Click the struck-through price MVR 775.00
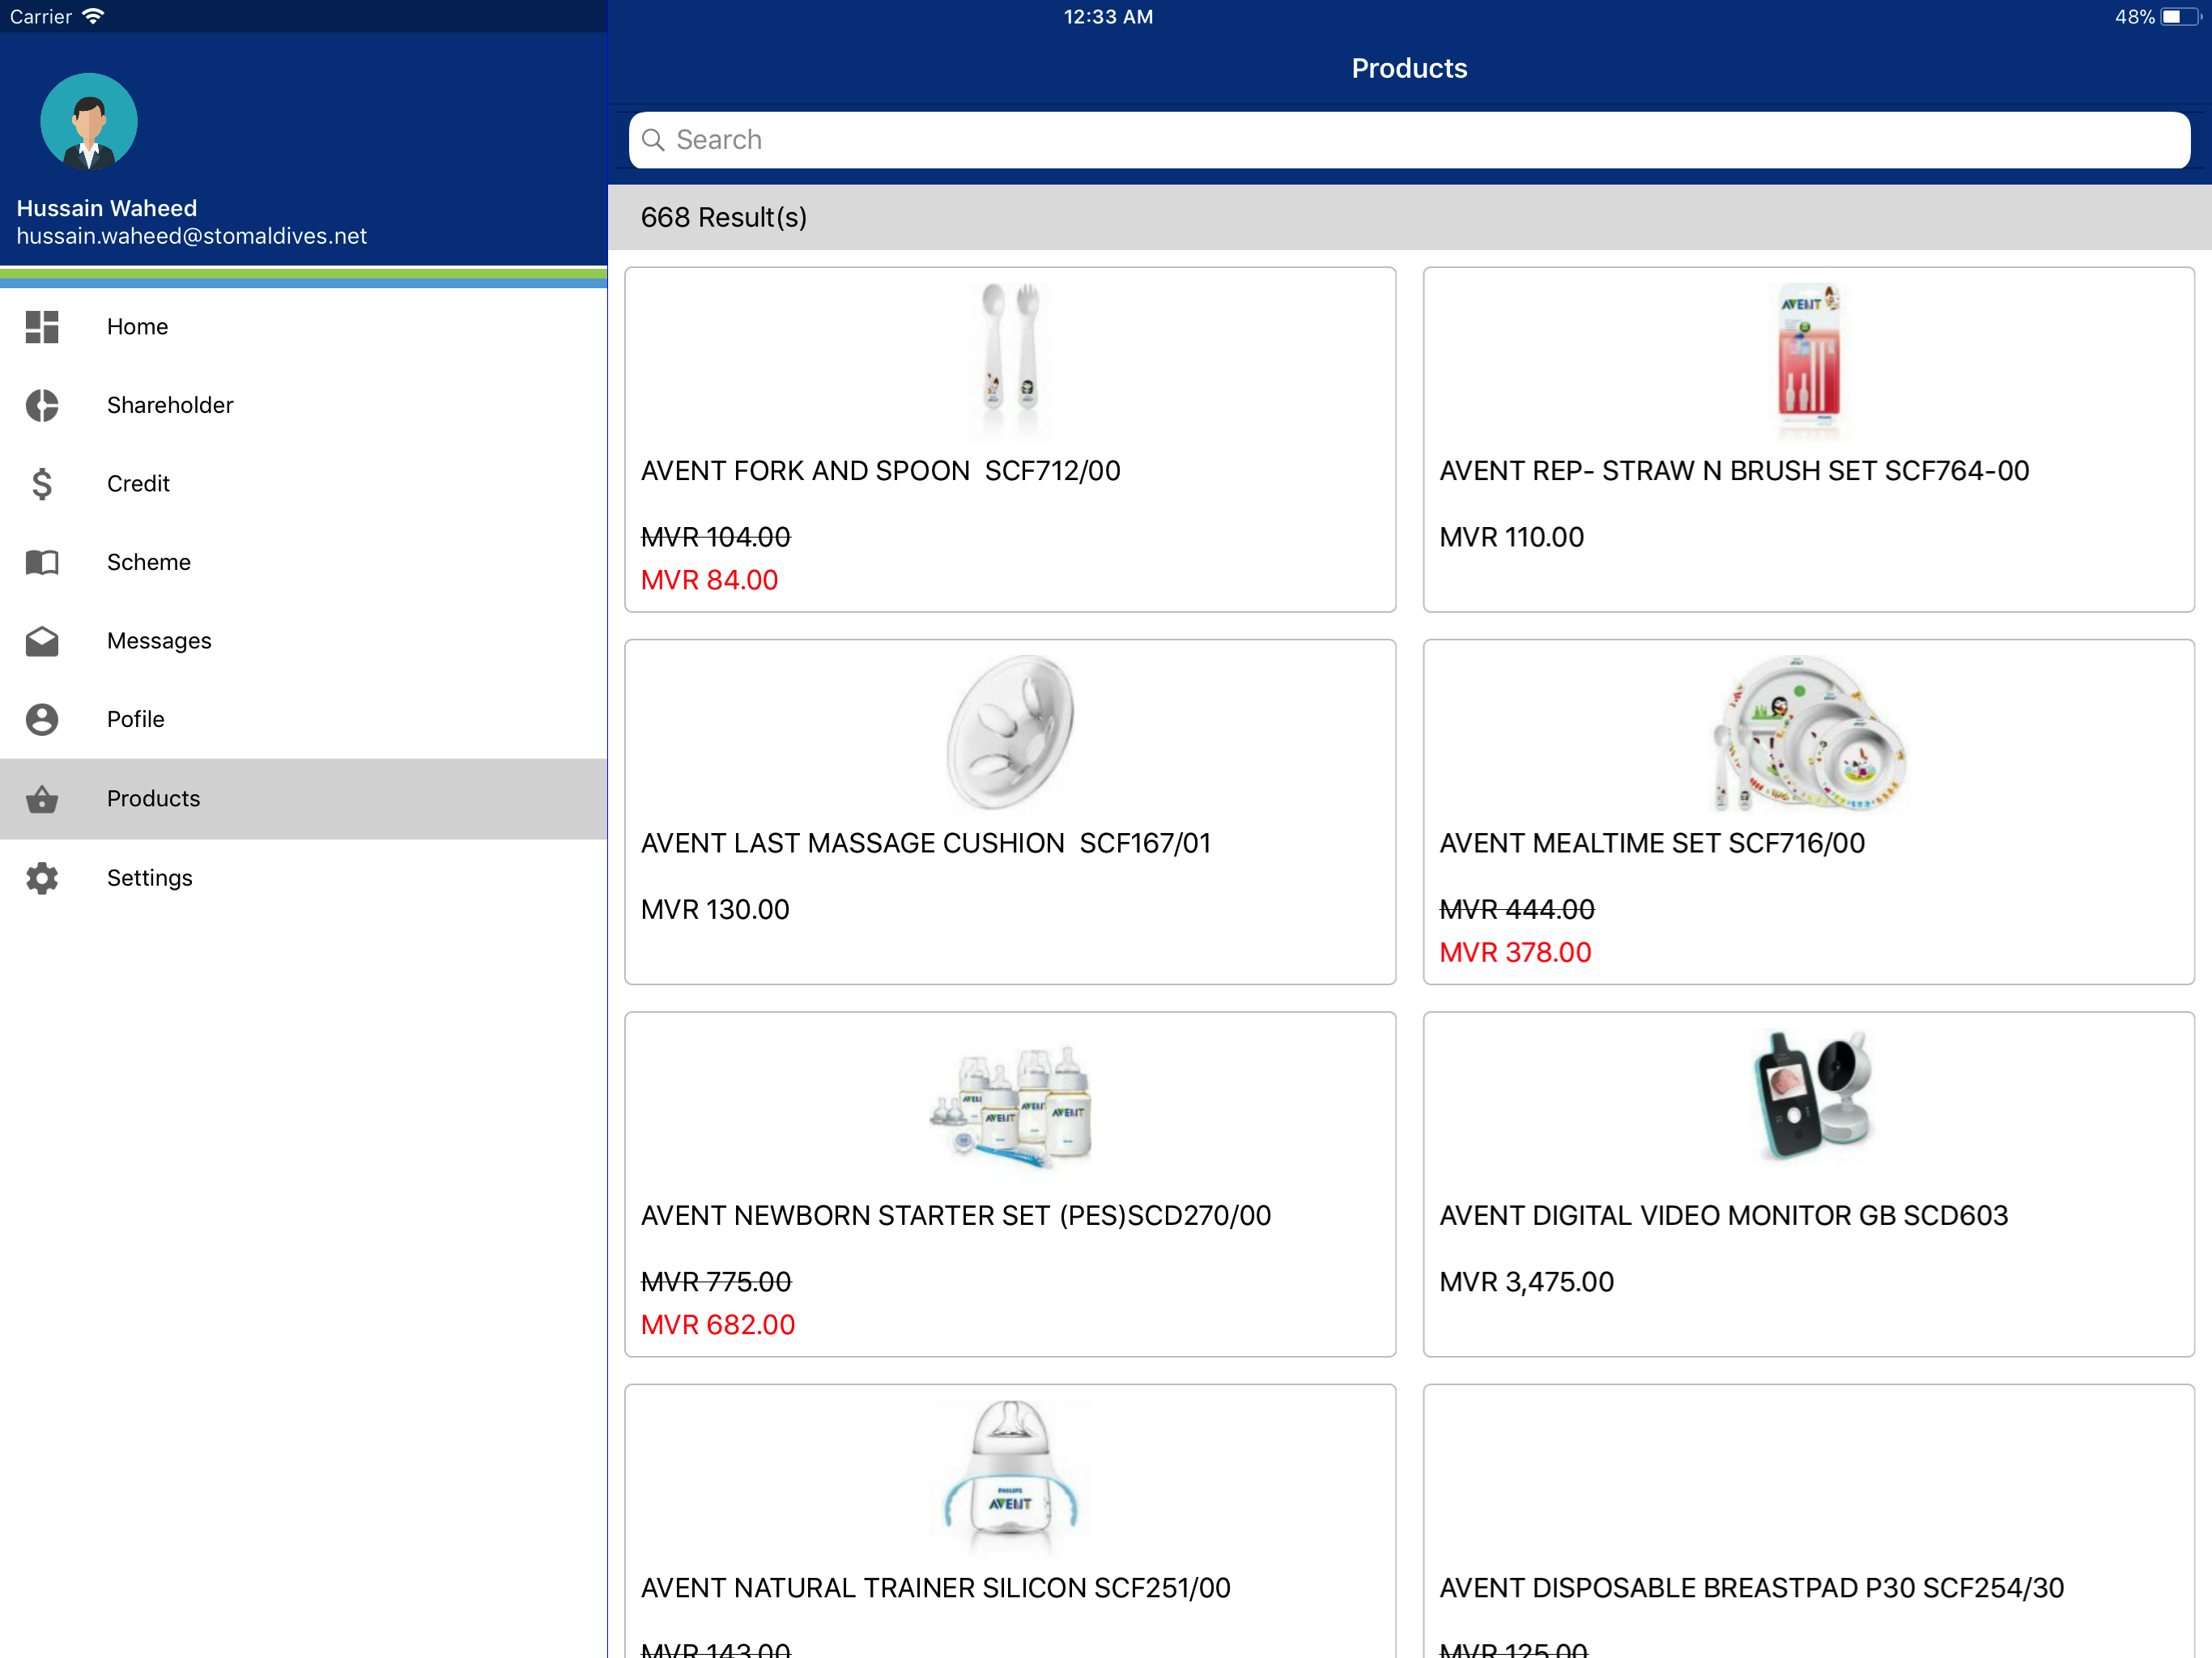Image resolution: width=2212 pixels, height=1658 pixels. click(x=716, y=1282)
